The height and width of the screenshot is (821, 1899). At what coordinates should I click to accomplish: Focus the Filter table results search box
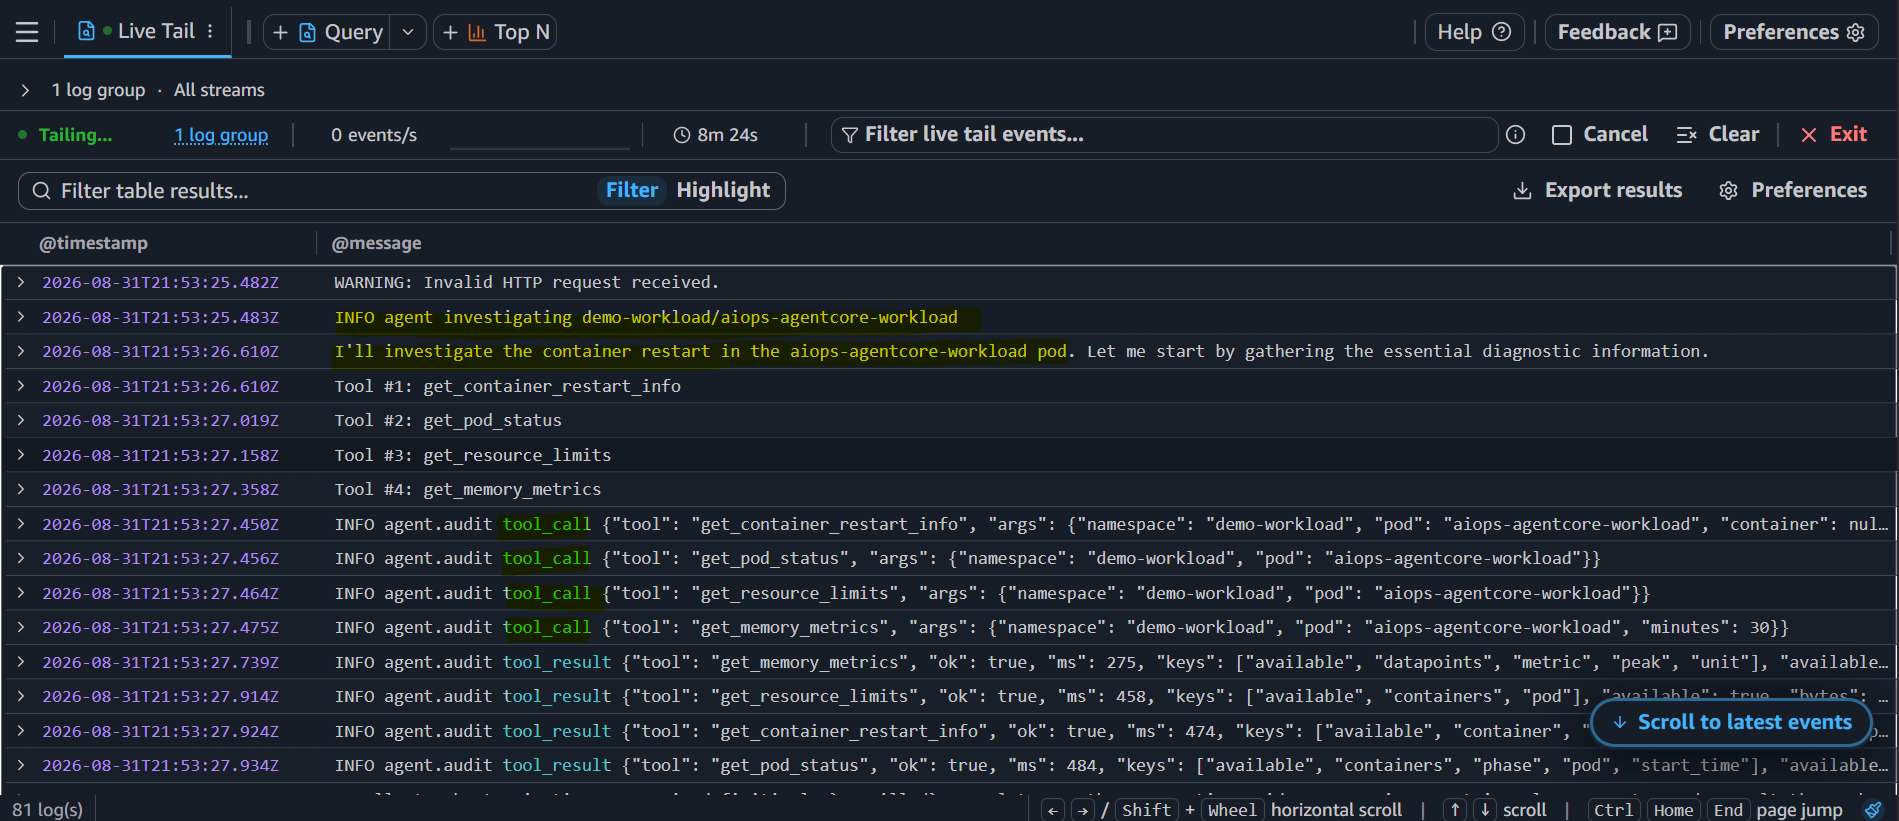pyautogui.click(x=310, y=191)
